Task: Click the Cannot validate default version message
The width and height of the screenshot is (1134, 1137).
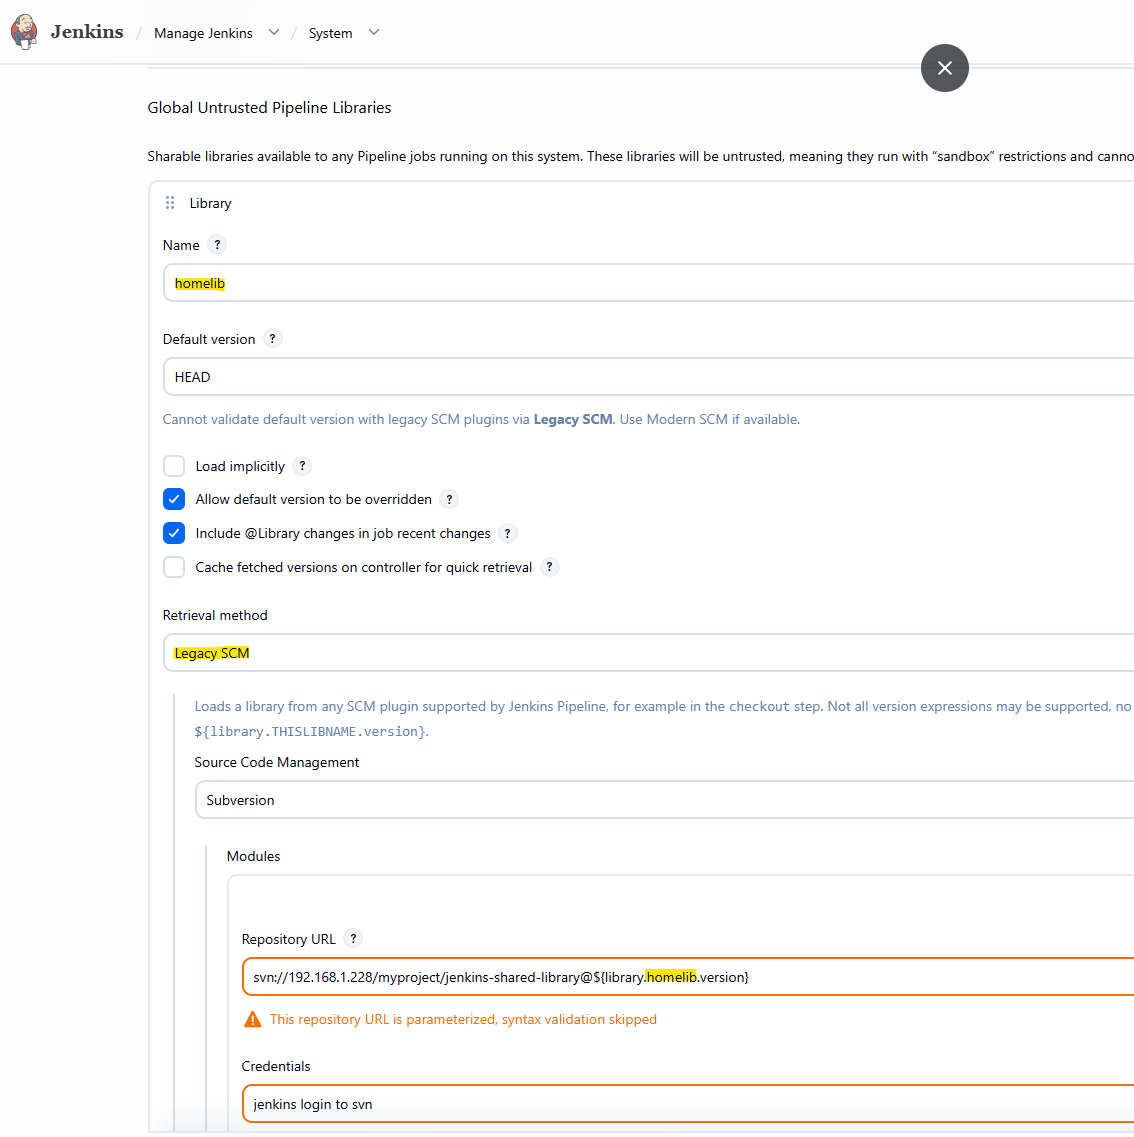Action: (x=481, y=420)
